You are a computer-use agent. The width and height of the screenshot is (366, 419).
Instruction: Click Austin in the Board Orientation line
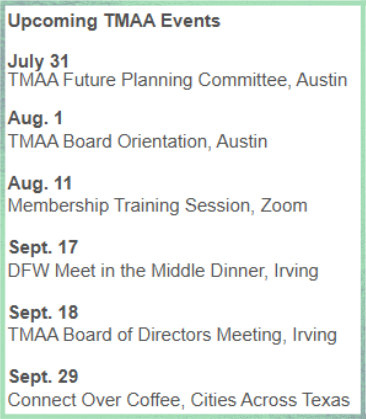pos(242,141)
